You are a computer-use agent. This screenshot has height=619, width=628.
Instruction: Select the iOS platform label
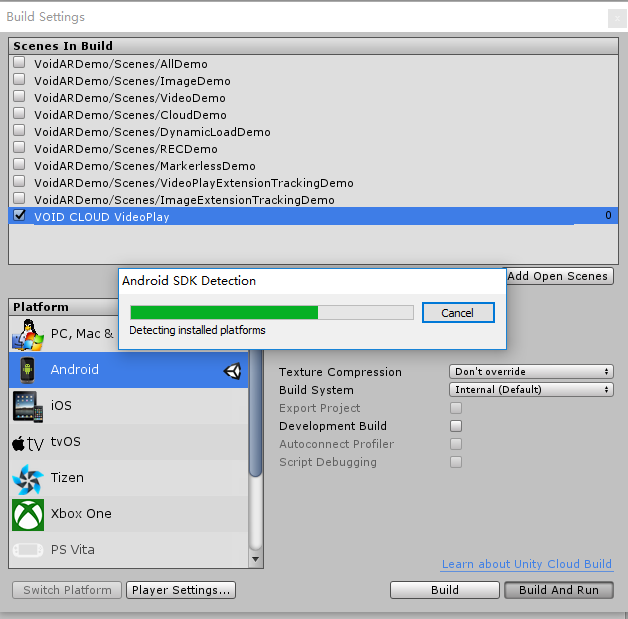[x=61, y=406]
